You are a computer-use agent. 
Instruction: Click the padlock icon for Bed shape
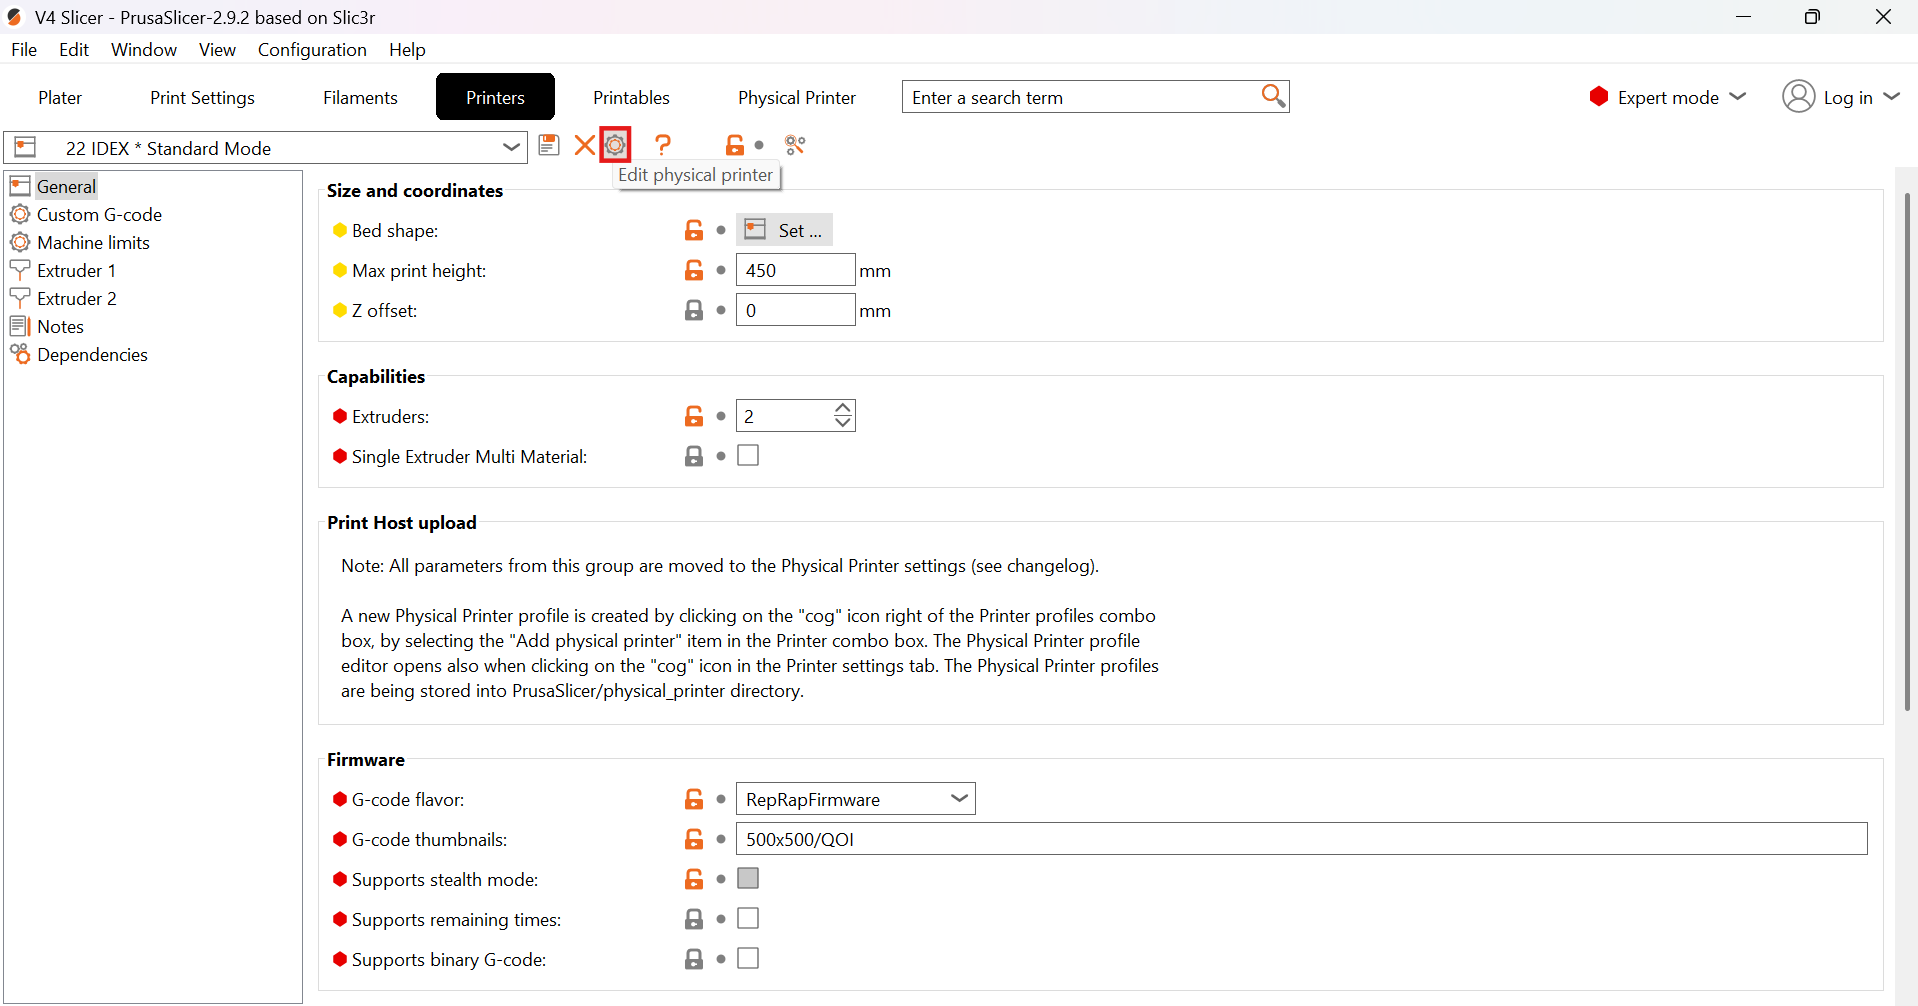(694, 230)
